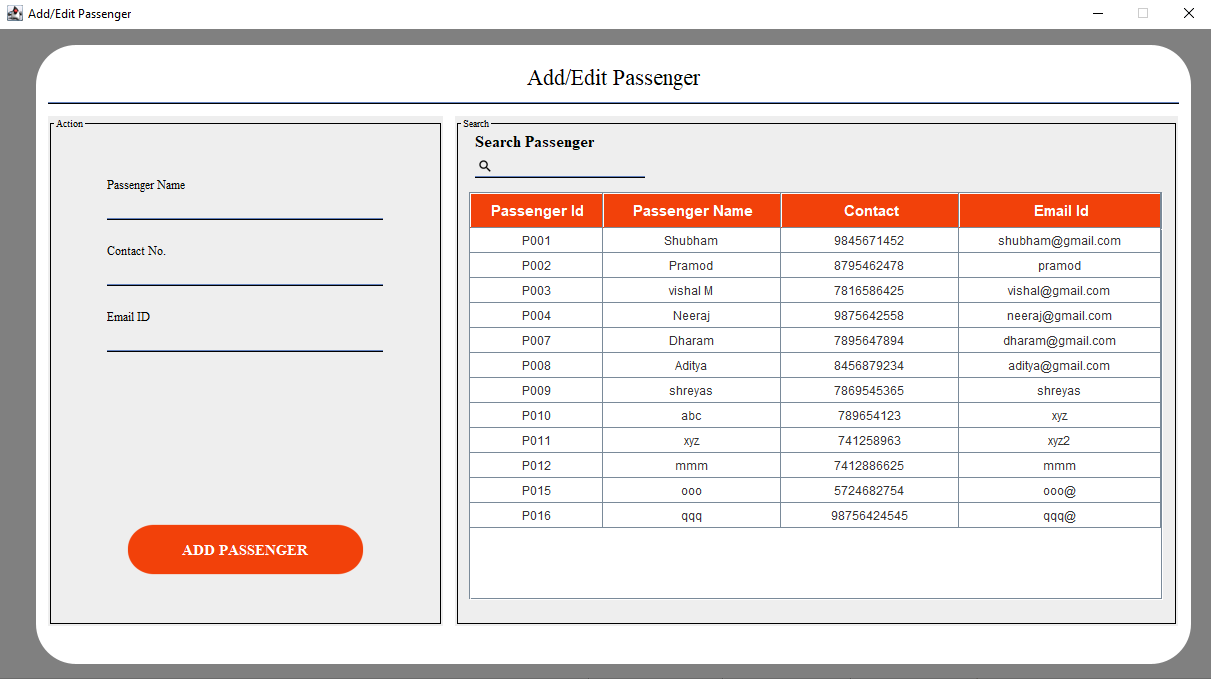1211x679 pixels.
Task: Focus the Contact No. text field
Action: (244, 273)
